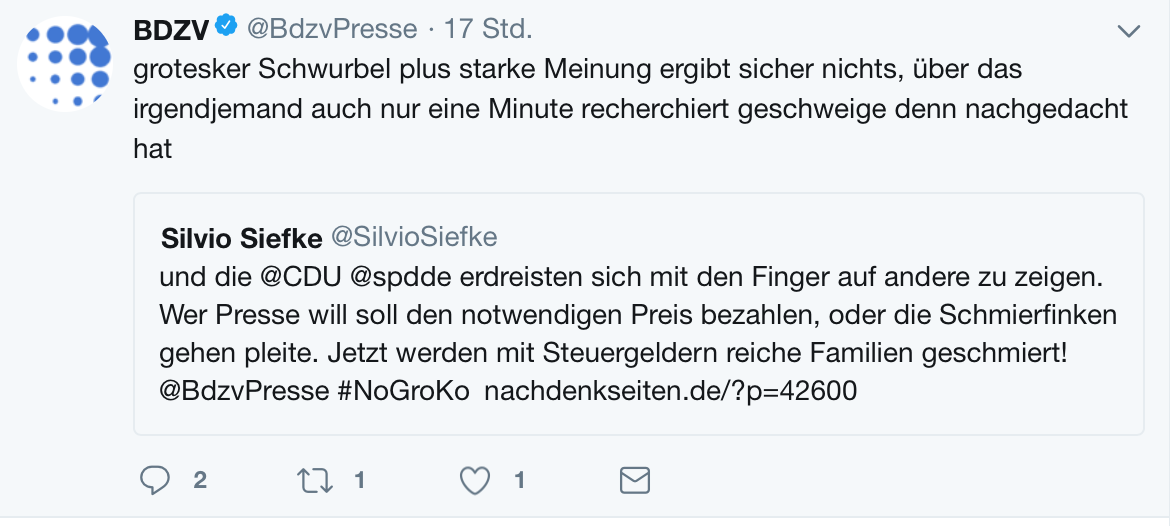Open the @CDU mention in quoted tweet

300,278
